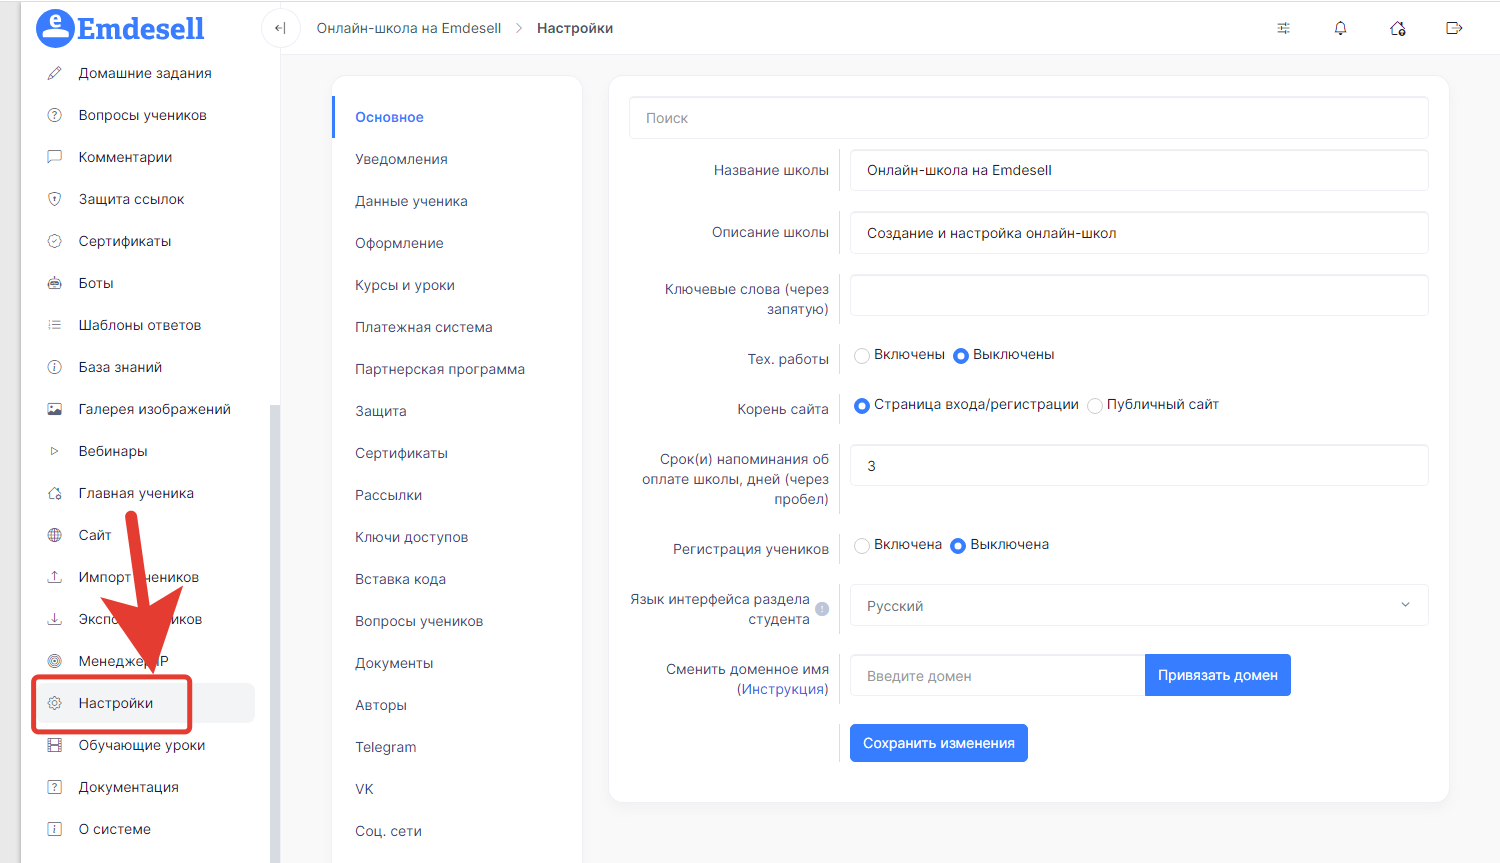Screen dimensions: 1500x863
Task: Select Страница входа/регистрации as site root
Action: coord(862,405)
